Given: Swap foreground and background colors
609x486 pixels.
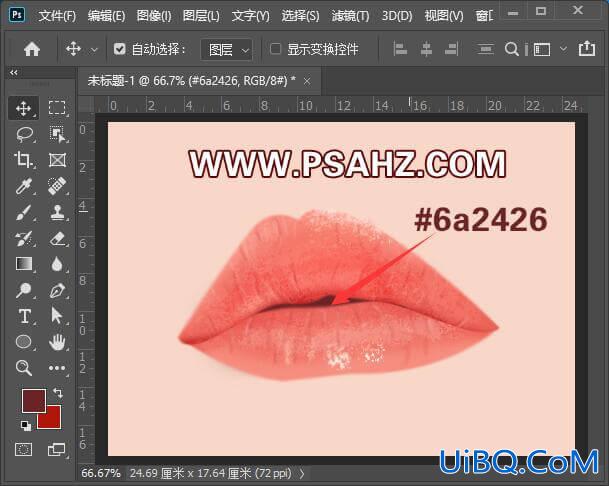Looking at the screenshot, I should [x=58, y=393].
